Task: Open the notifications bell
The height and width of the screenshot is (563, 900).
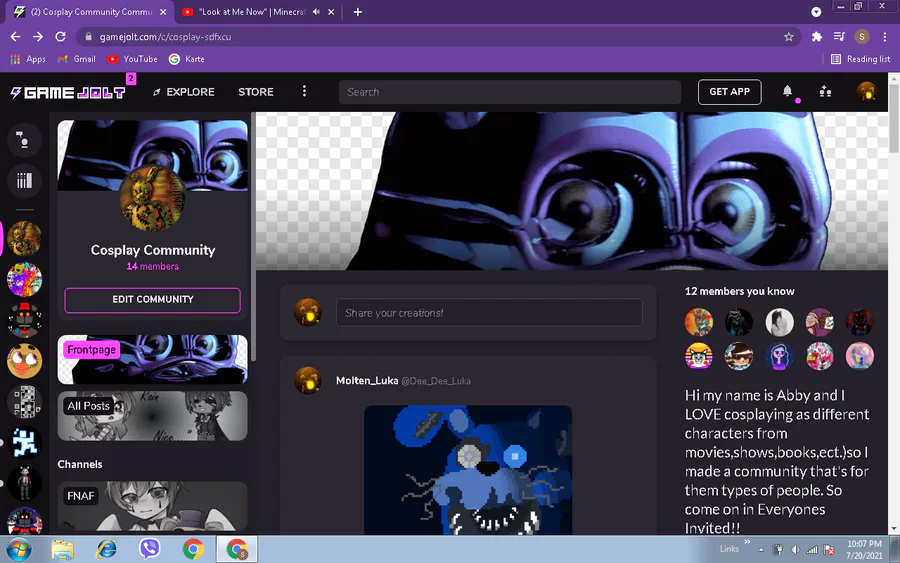Action: (788, 91)
